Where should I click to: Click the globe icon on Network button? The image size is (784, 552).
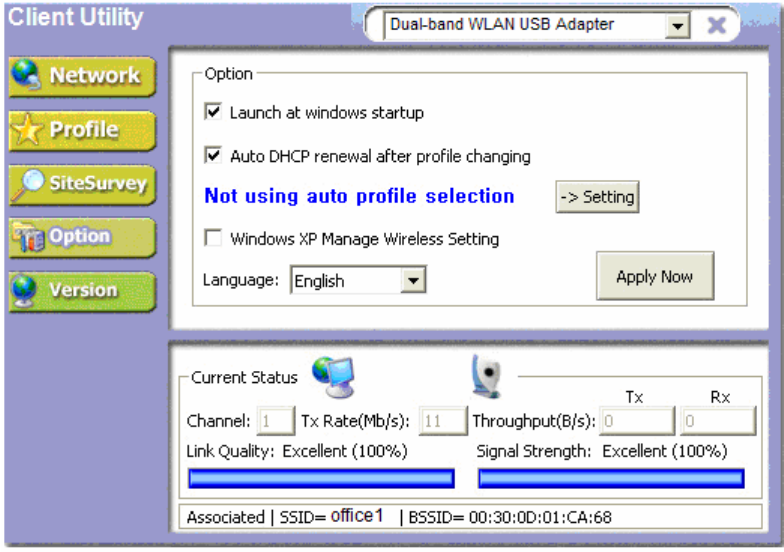26,74
